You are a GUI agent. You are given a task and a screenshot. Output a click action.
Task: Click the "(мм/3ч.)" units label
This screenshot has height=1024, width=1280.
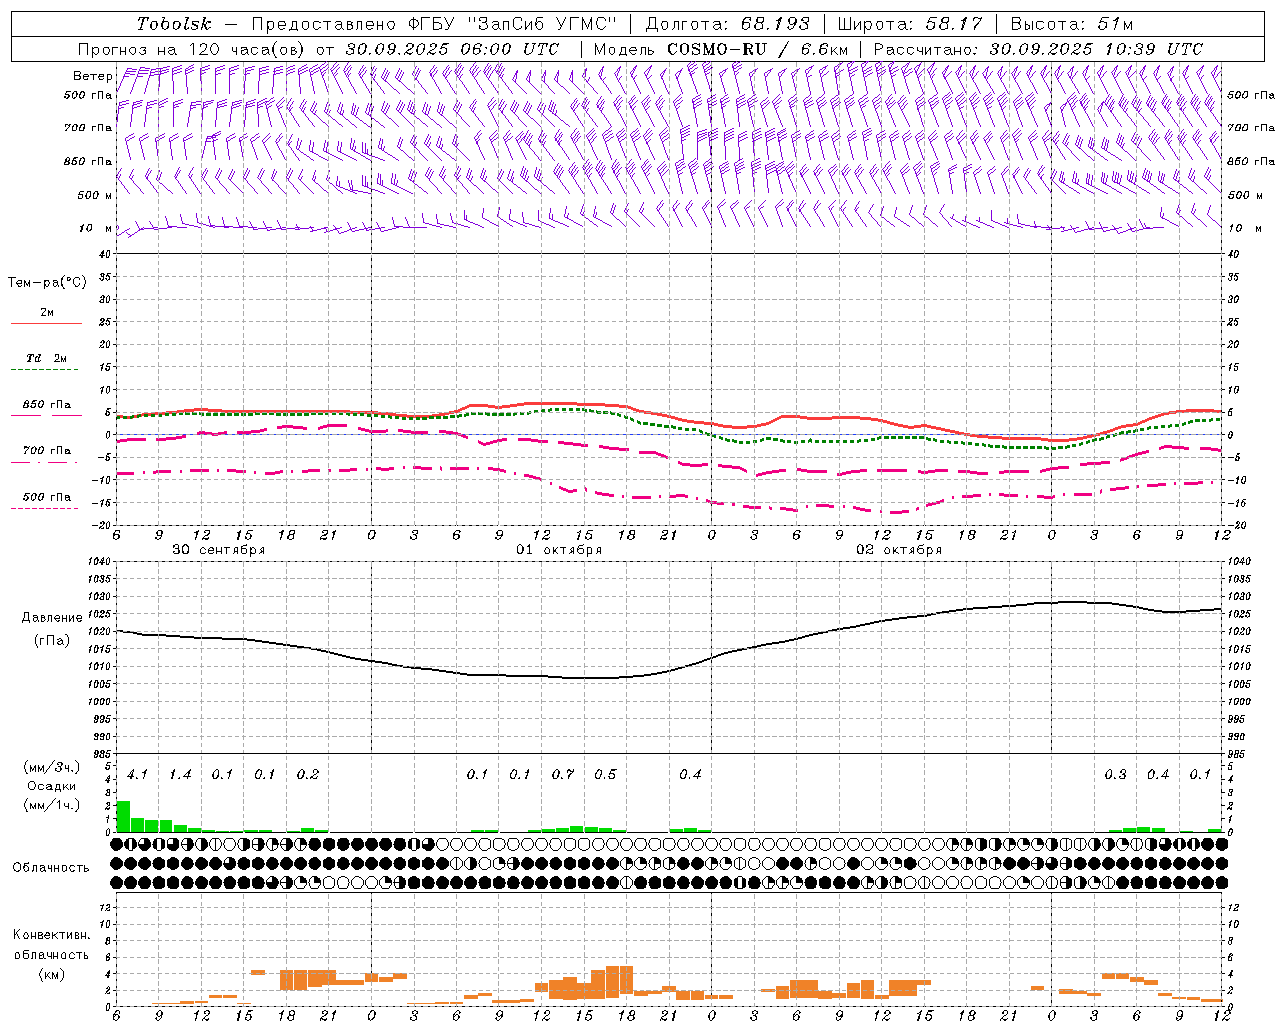(x=51, y=768)
